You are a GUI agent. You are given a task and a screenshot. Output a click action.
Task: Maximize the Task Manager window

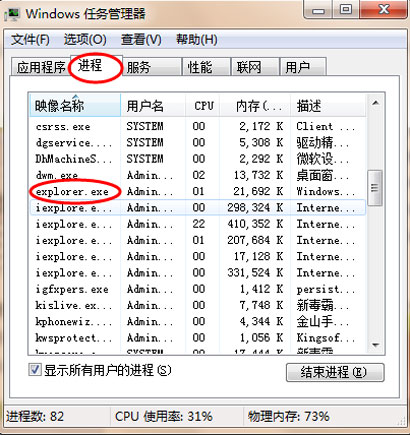[346, 10]
